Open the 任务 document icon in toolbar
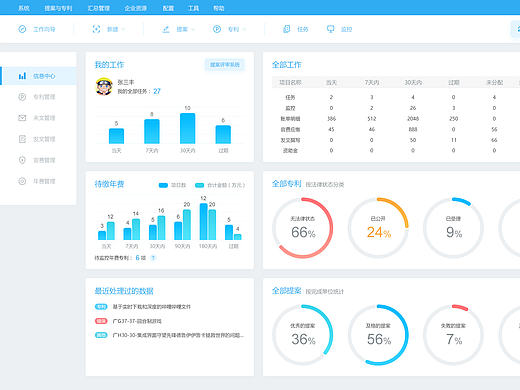Screen dimensions: 520x390 click(286, 29)
